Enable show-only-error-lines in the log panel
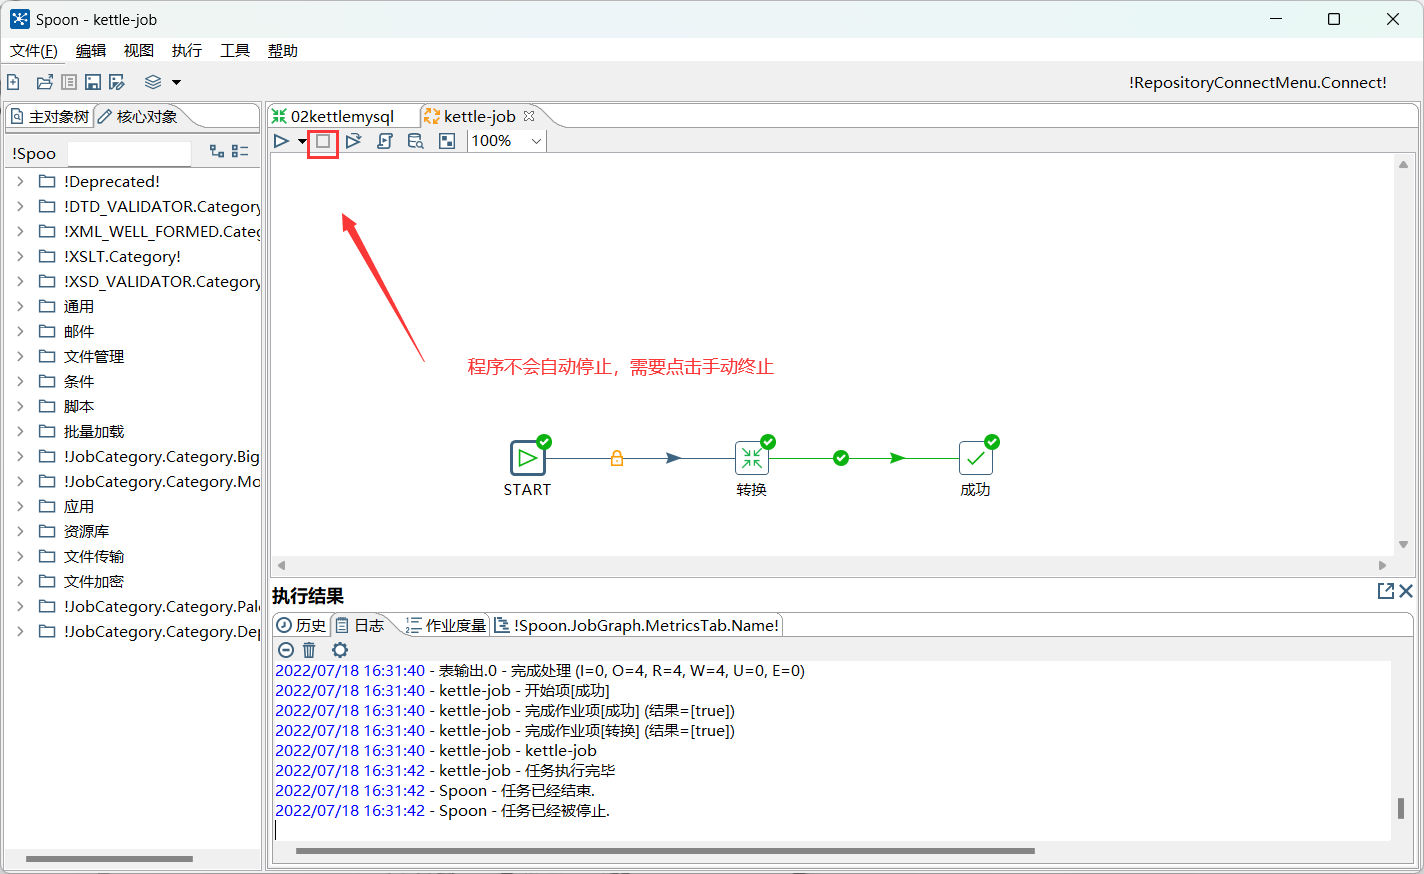Viewport: 1424px width, 874px height. [286, 650]
